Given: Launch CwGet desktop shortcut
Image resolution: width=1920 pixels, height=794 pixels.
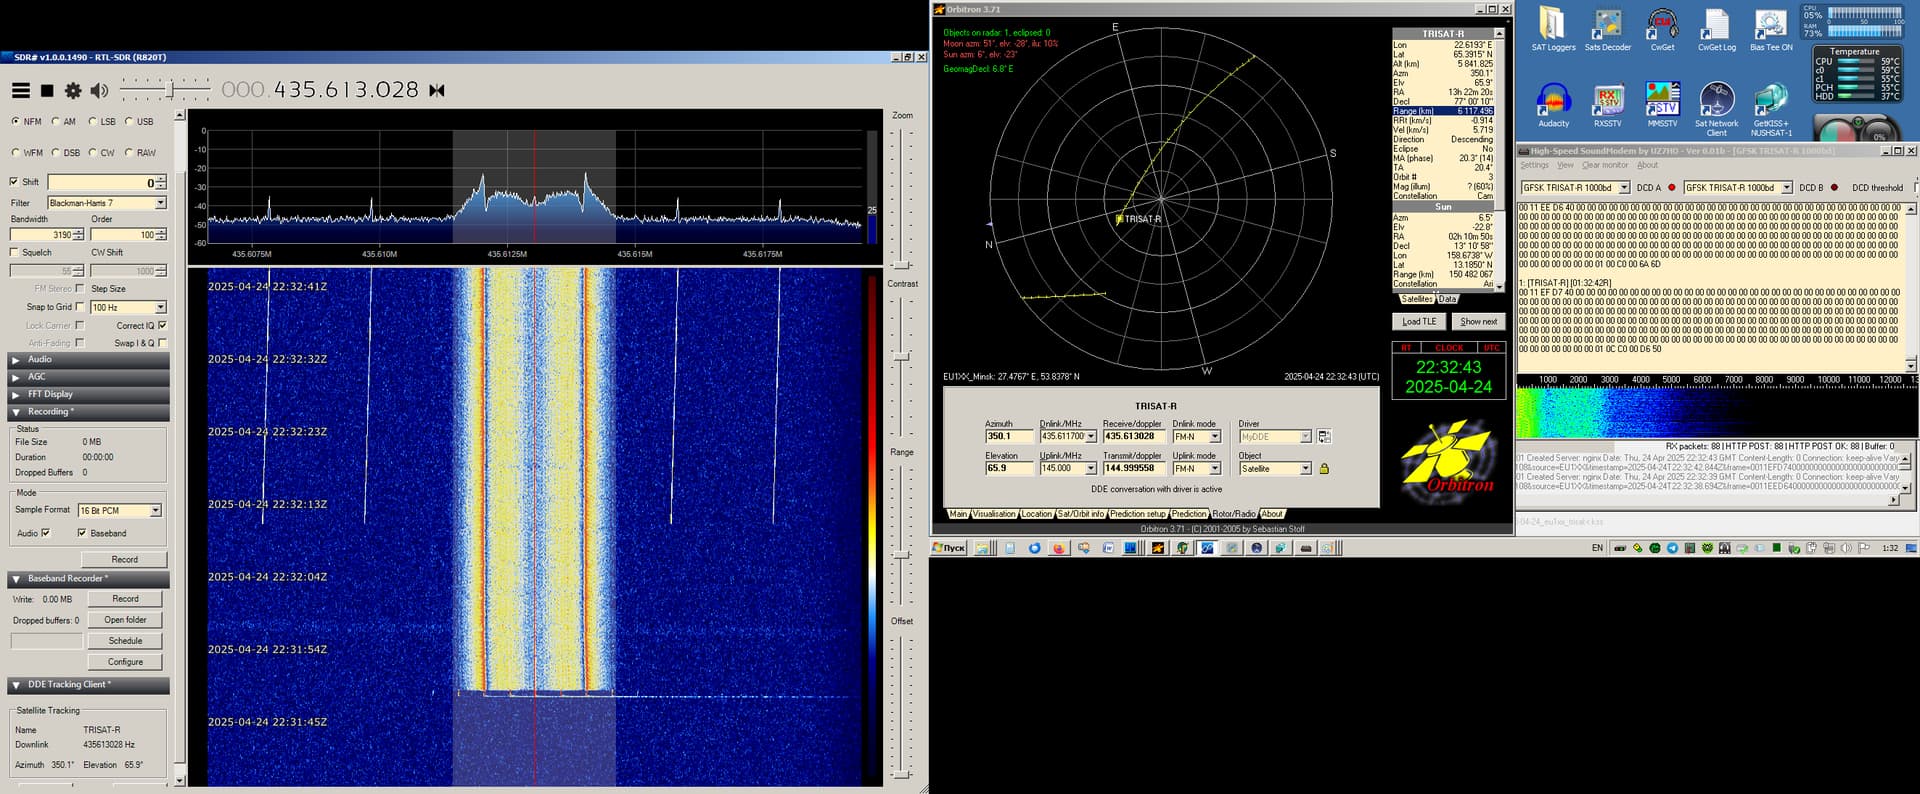Looking at the screenshot, I should pos(1662,29).
